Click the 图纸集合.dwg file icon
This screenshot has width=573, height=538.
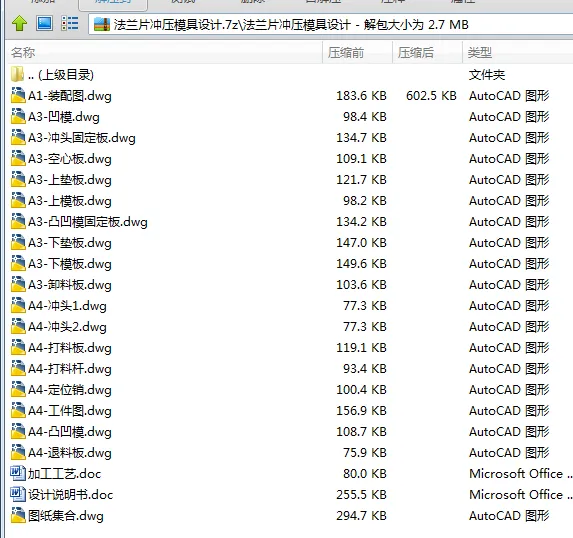[18, 515]
